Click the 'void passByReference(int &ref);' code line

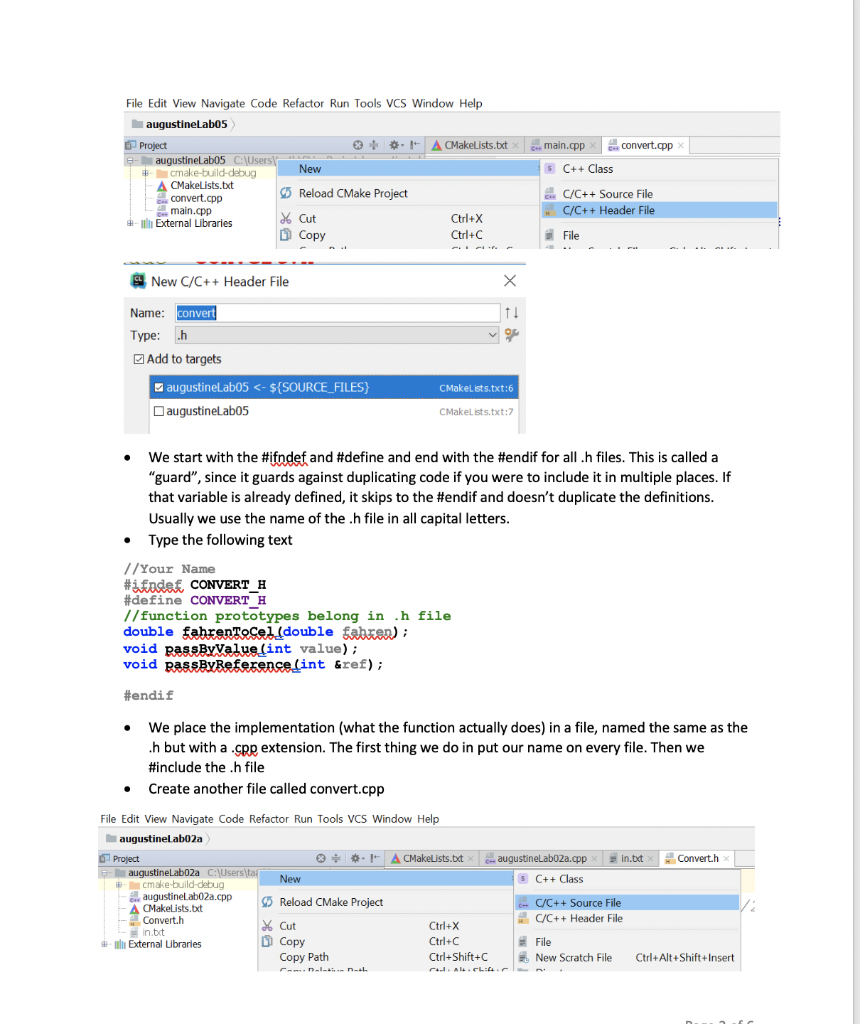(x=253, y=664)
